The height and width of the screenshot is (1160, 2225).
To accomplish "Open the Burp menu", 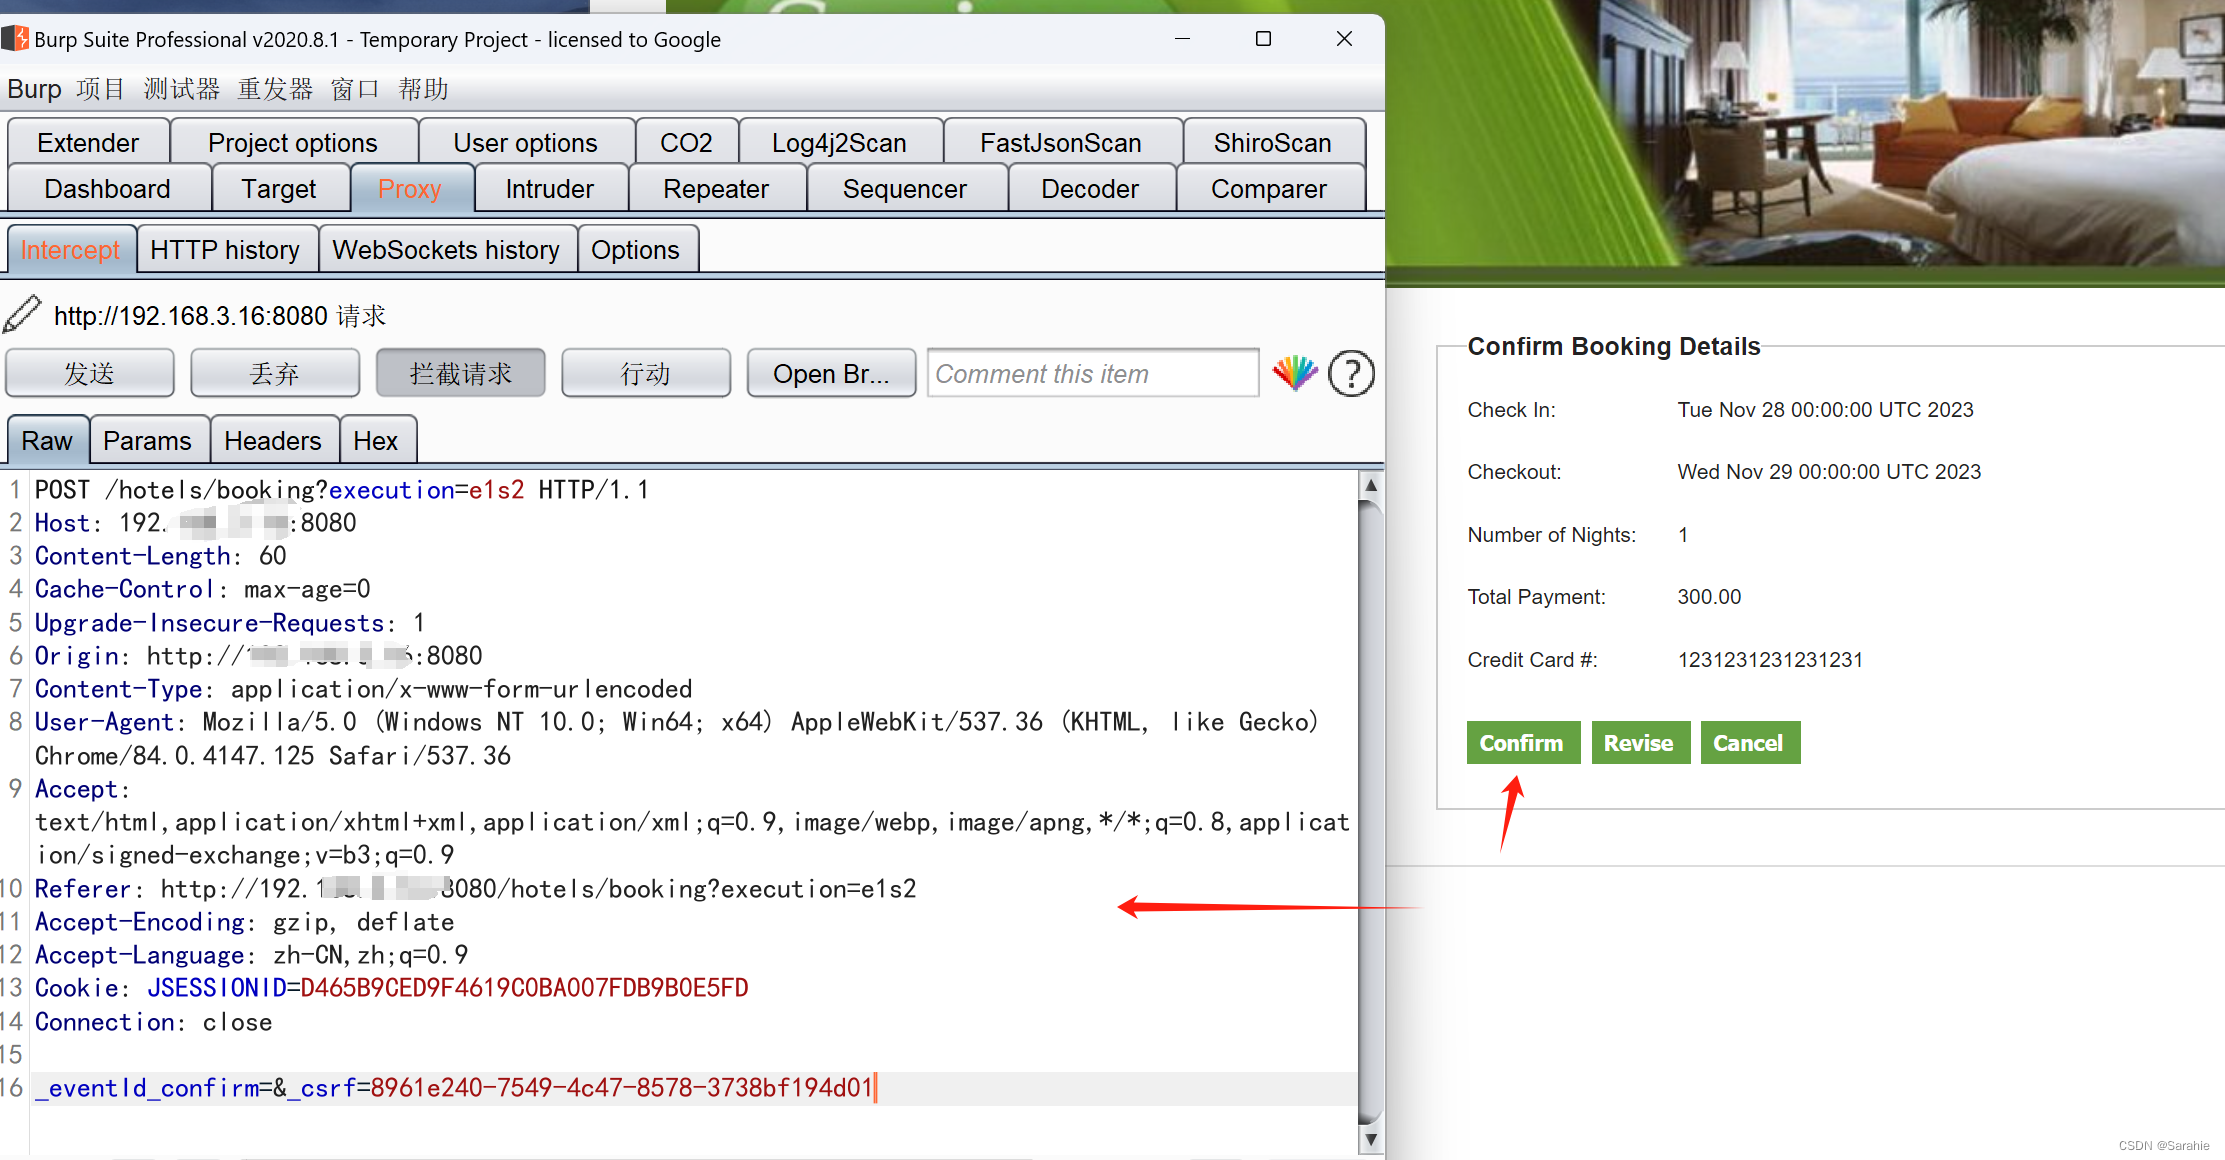I will click(33, 89).
